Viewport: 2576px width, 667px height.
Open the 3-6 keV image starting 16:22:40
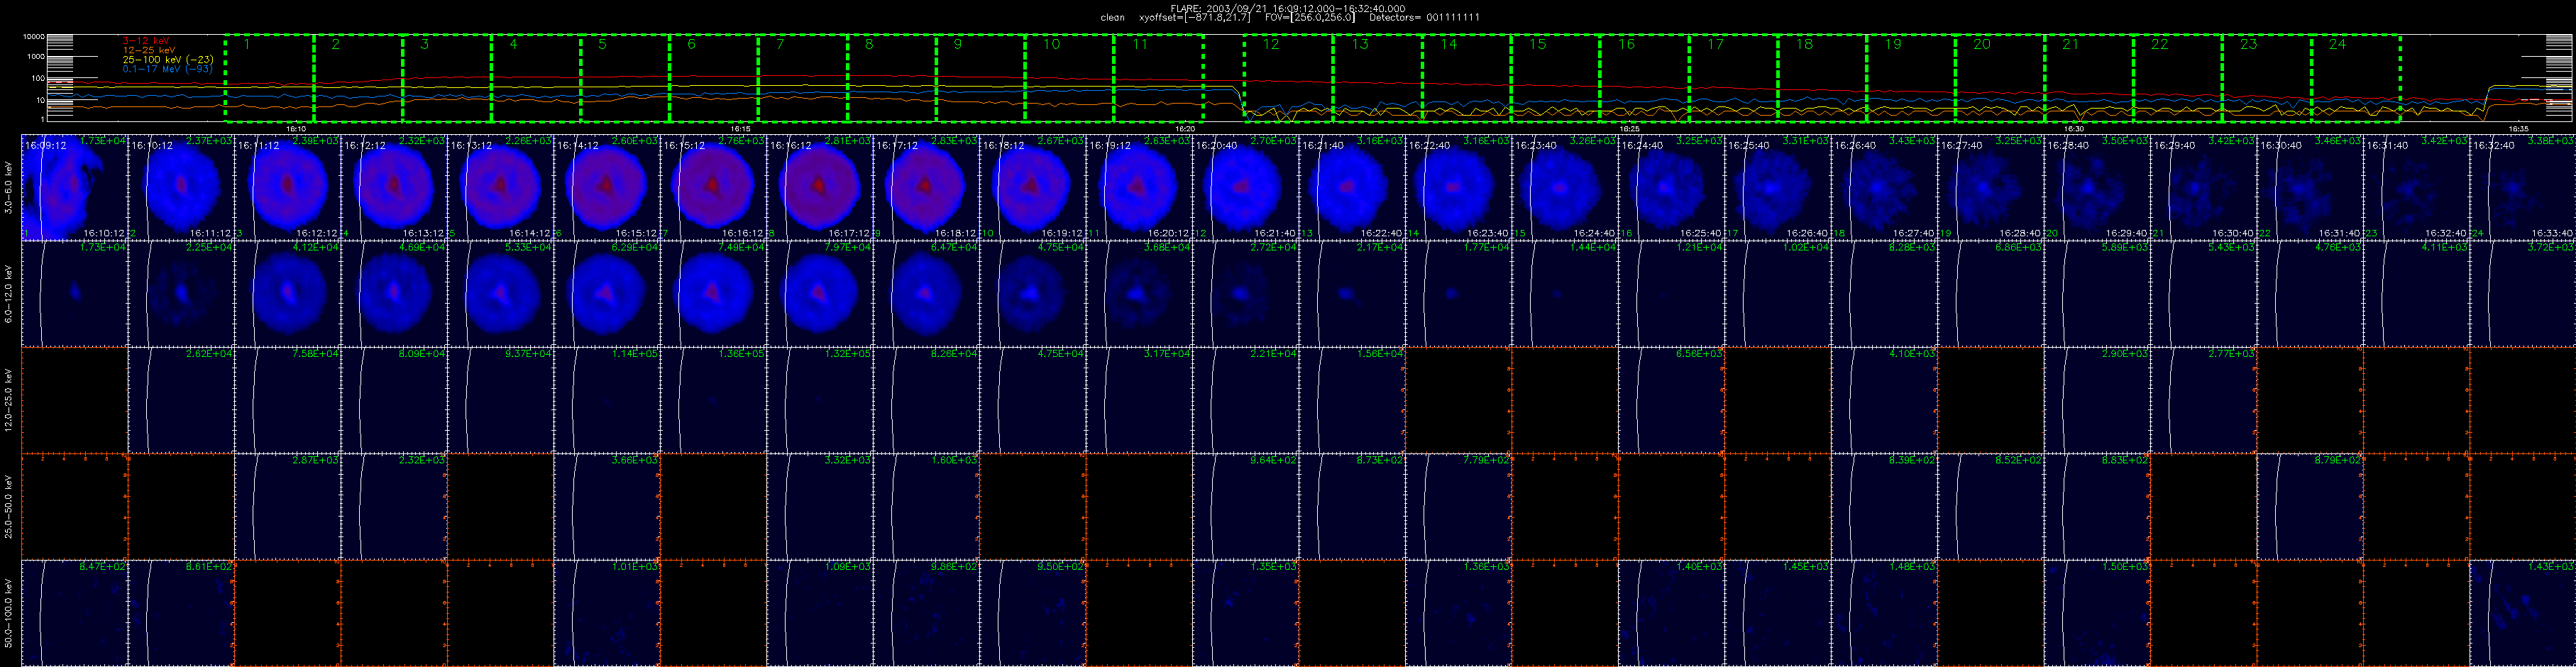[1459, 187]
